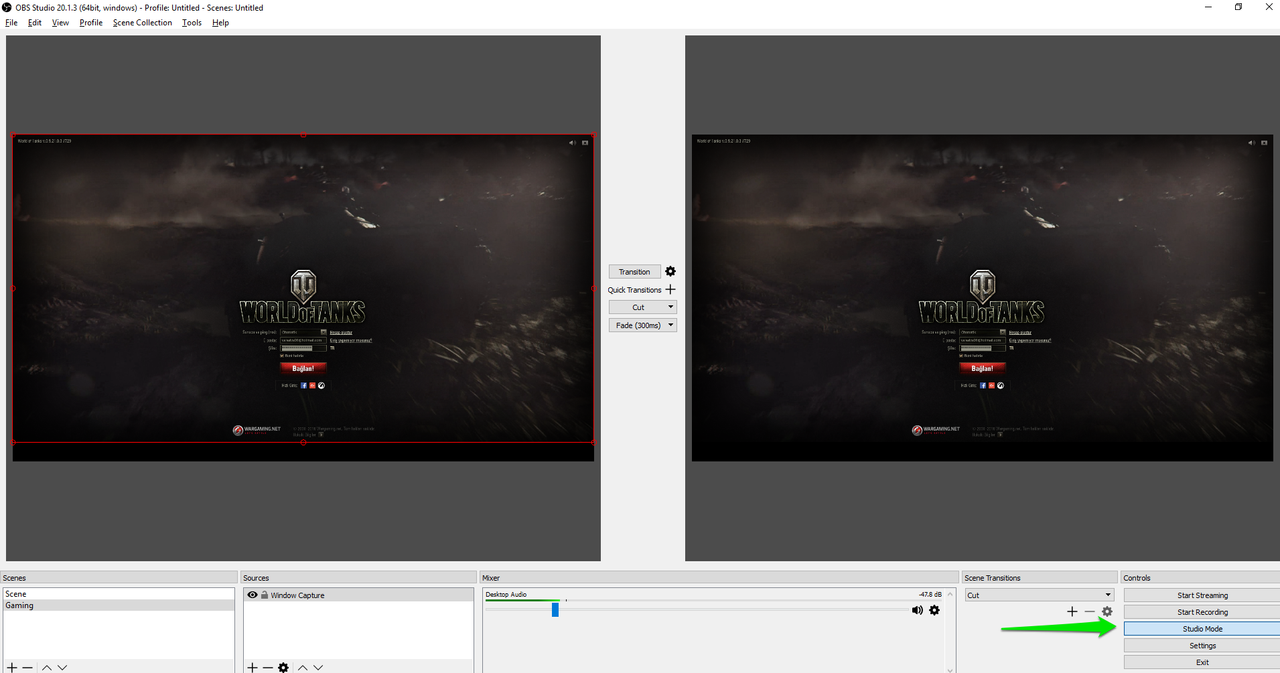The width and height of the screenshot is (1280, 673).
Task: Click Start Streaming button
Action: click(1202, 595)
